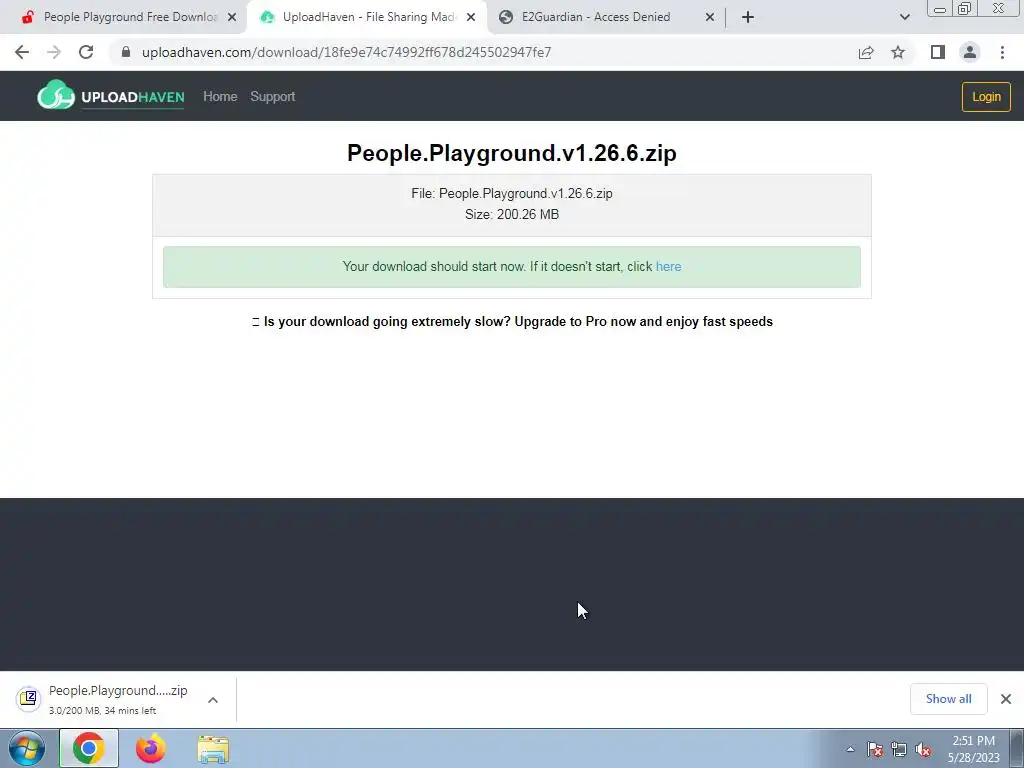Close the People Playground Free Download tab
Image resolution: width=1024 pixels, height=768 pixels.
(x=232, y=18)
